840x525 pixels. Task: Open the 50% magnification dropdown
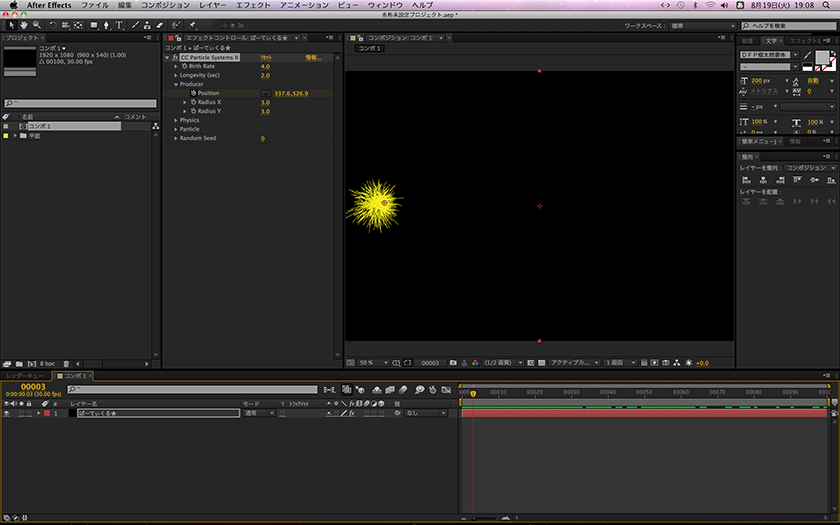373,363
